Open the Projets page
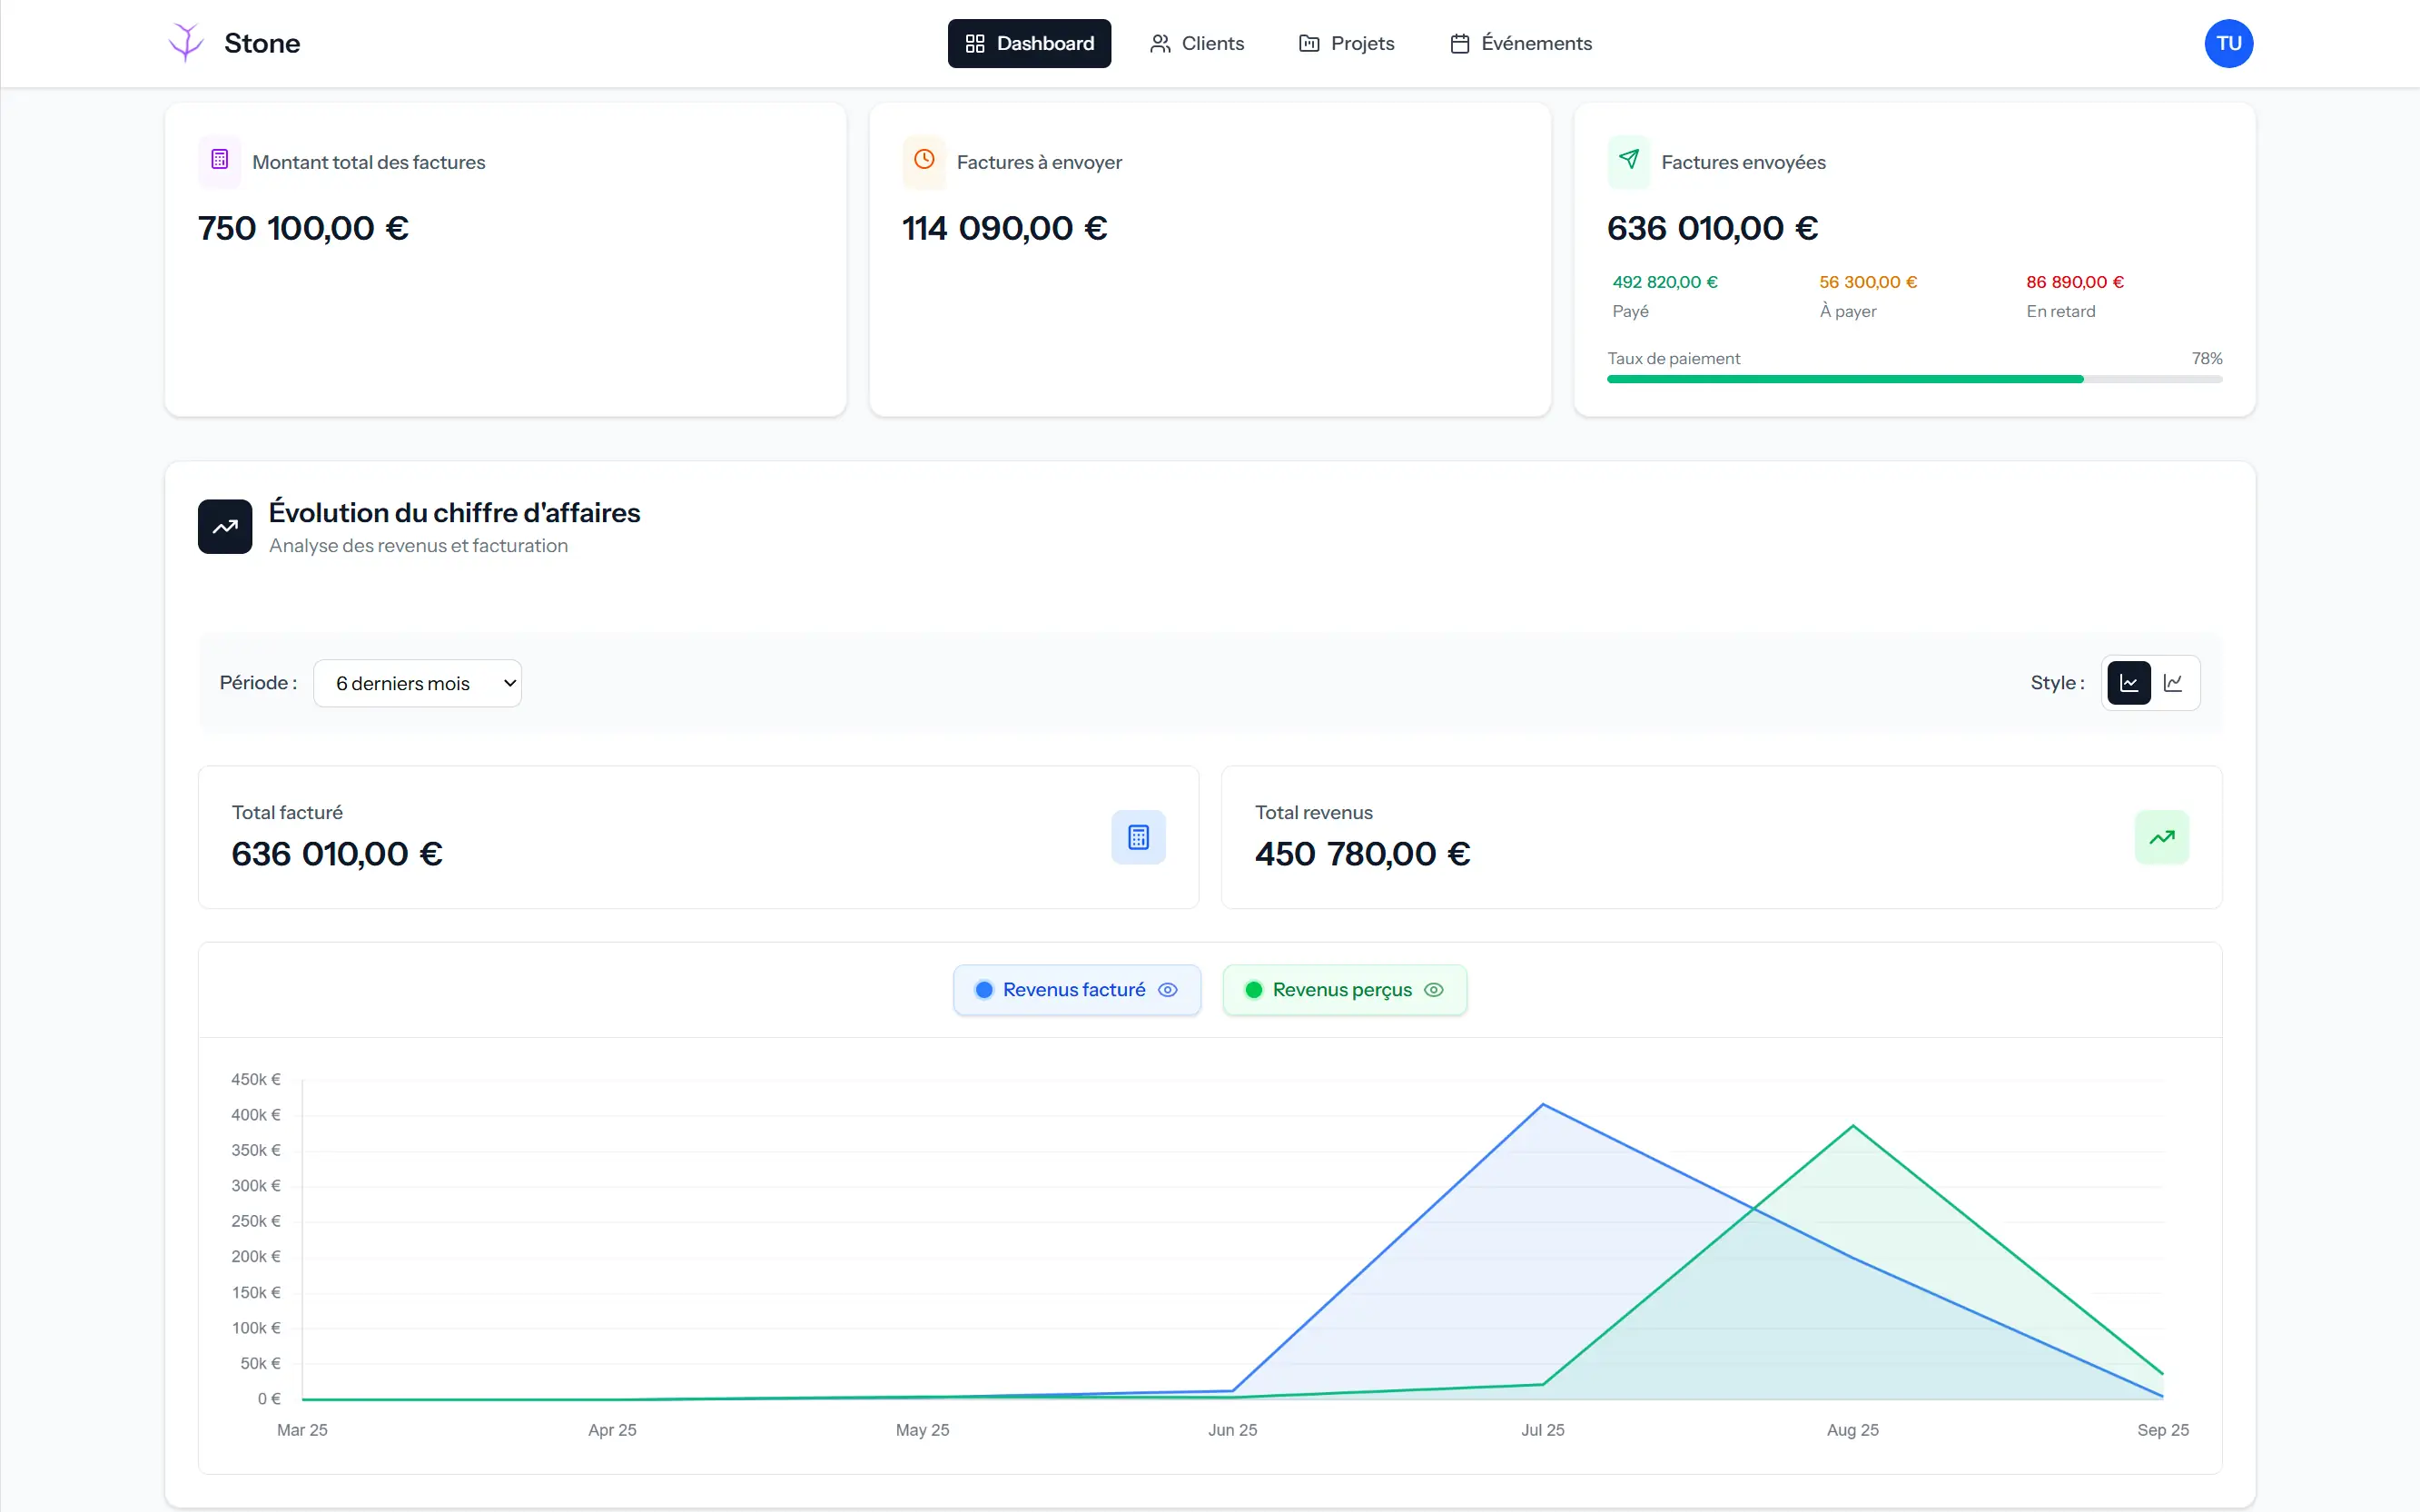 pos(1346,43)
